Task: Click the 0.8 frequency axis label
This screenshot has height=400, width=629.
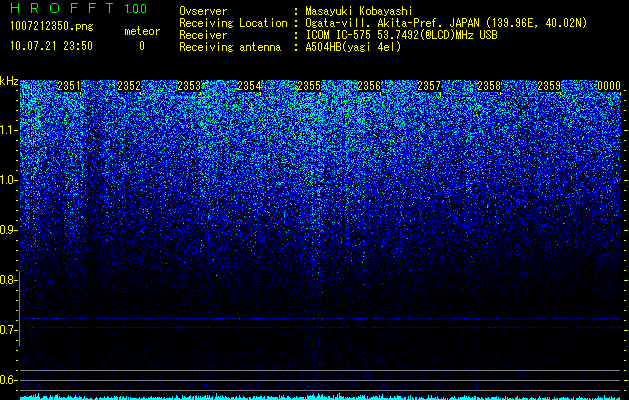Action: click(7, 280)
